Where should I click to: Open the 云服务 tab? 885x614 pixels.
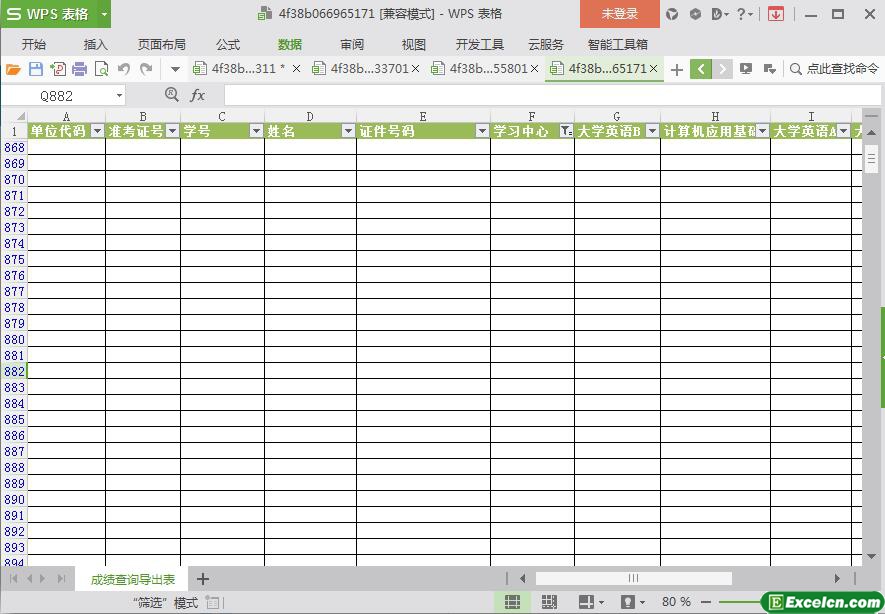click(x=546, y=45)
